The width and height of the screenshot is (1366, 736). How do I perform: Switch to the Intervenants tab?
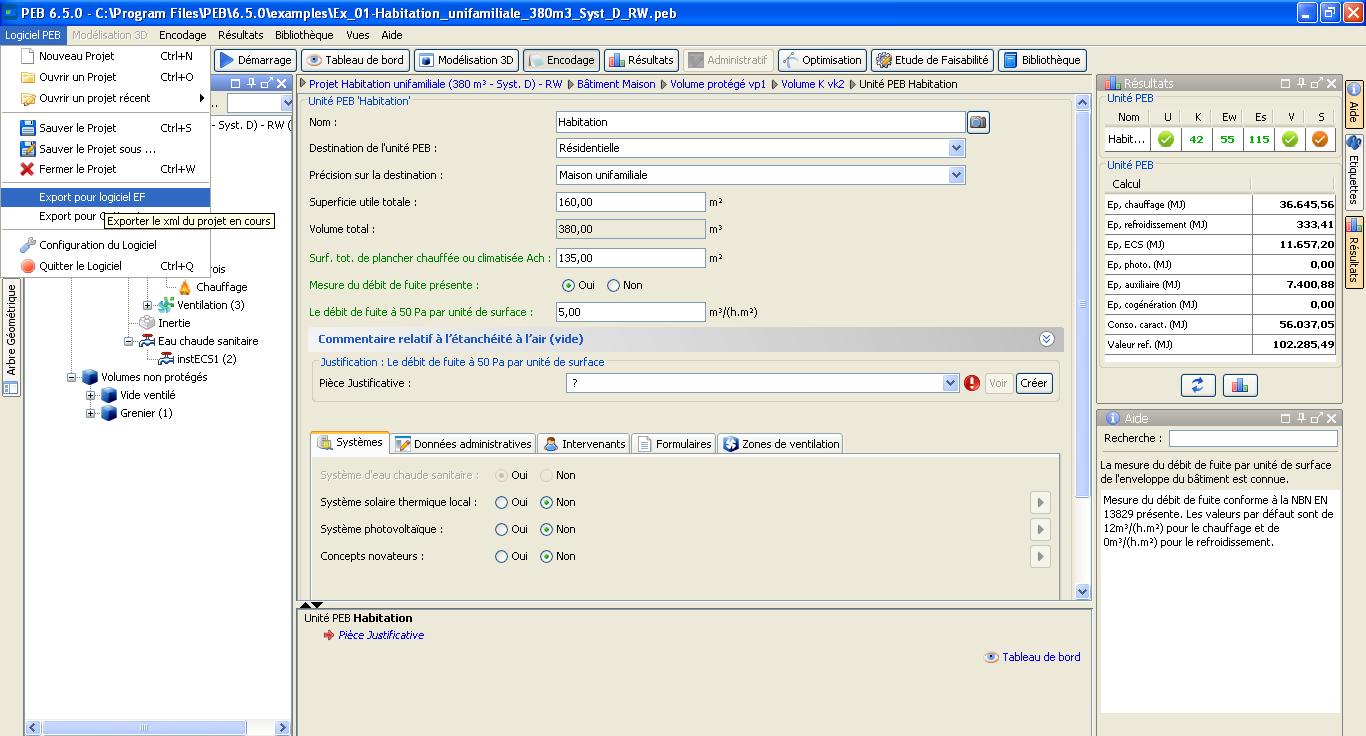[584, 444]
